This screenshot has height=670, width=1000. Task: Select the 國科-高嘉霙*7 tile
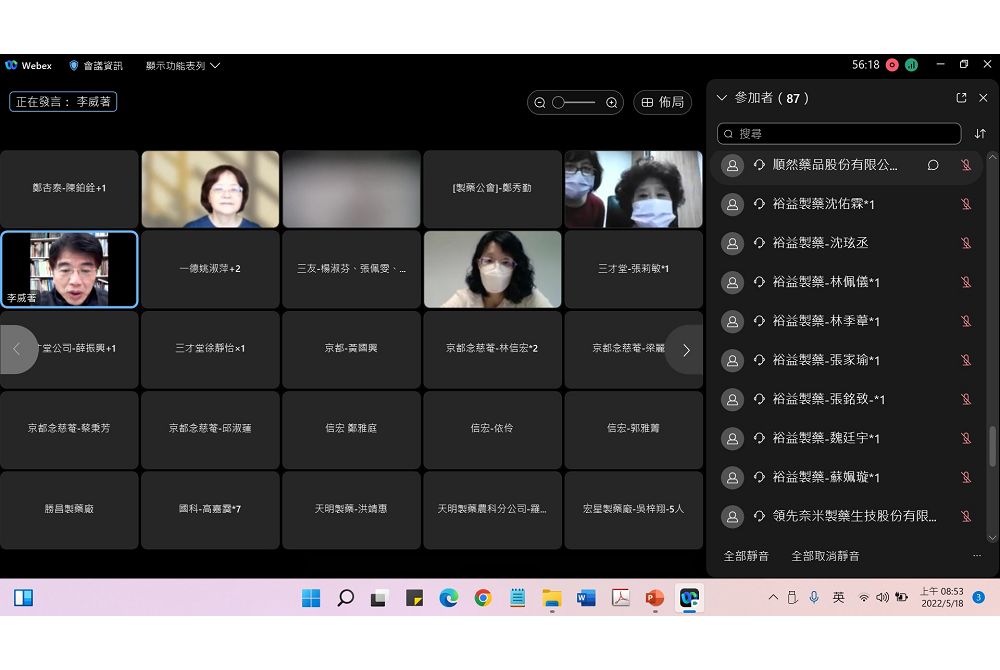210,510
